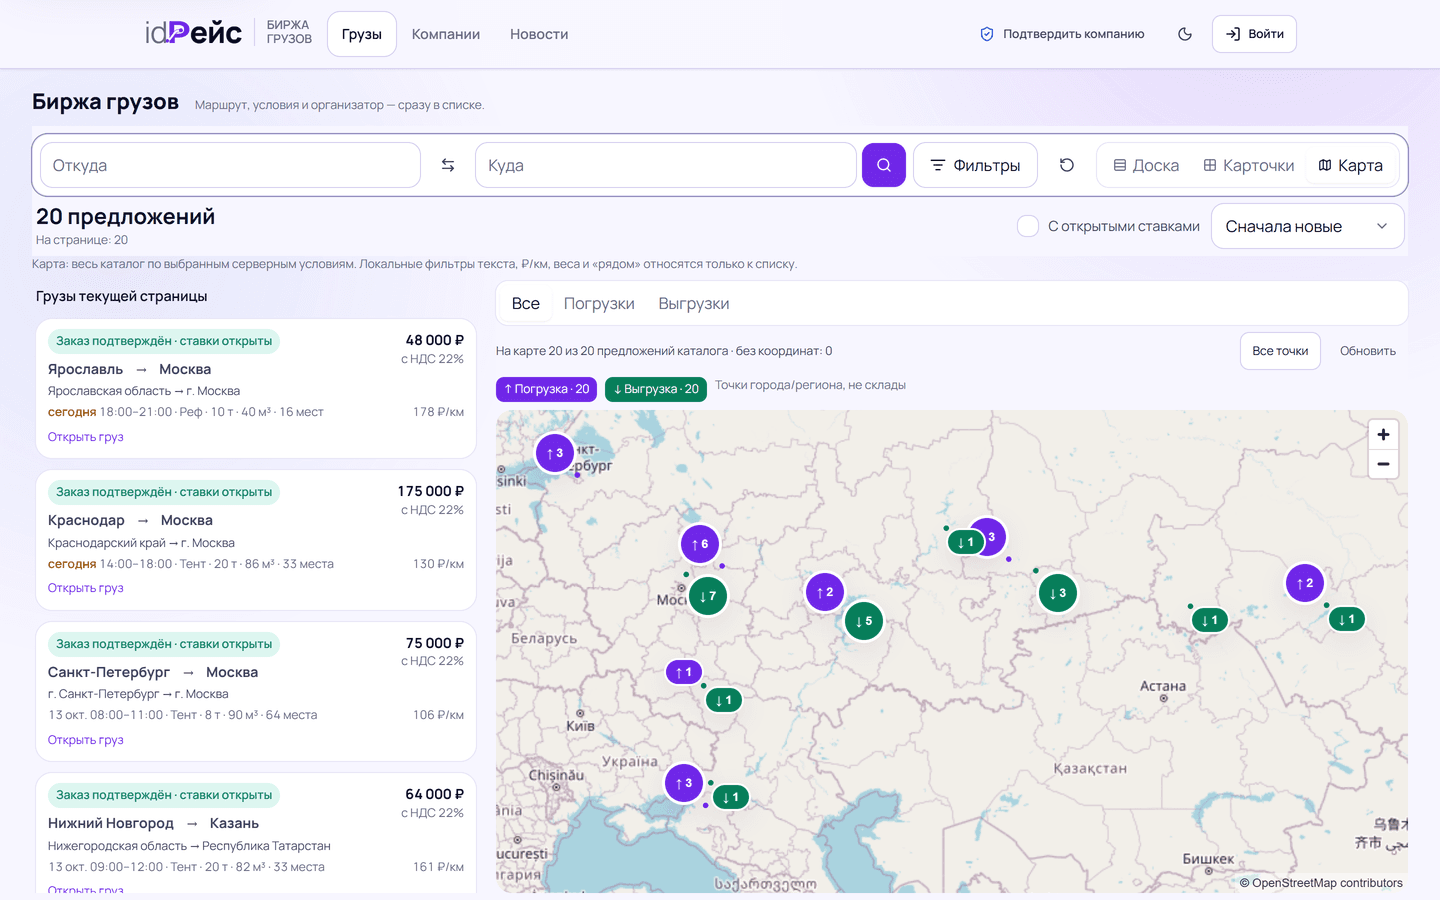This screenshot has height=900, width=1440.
Task: Click the green ↓1 marker near Astana
Action: (x=1210, y=620)
